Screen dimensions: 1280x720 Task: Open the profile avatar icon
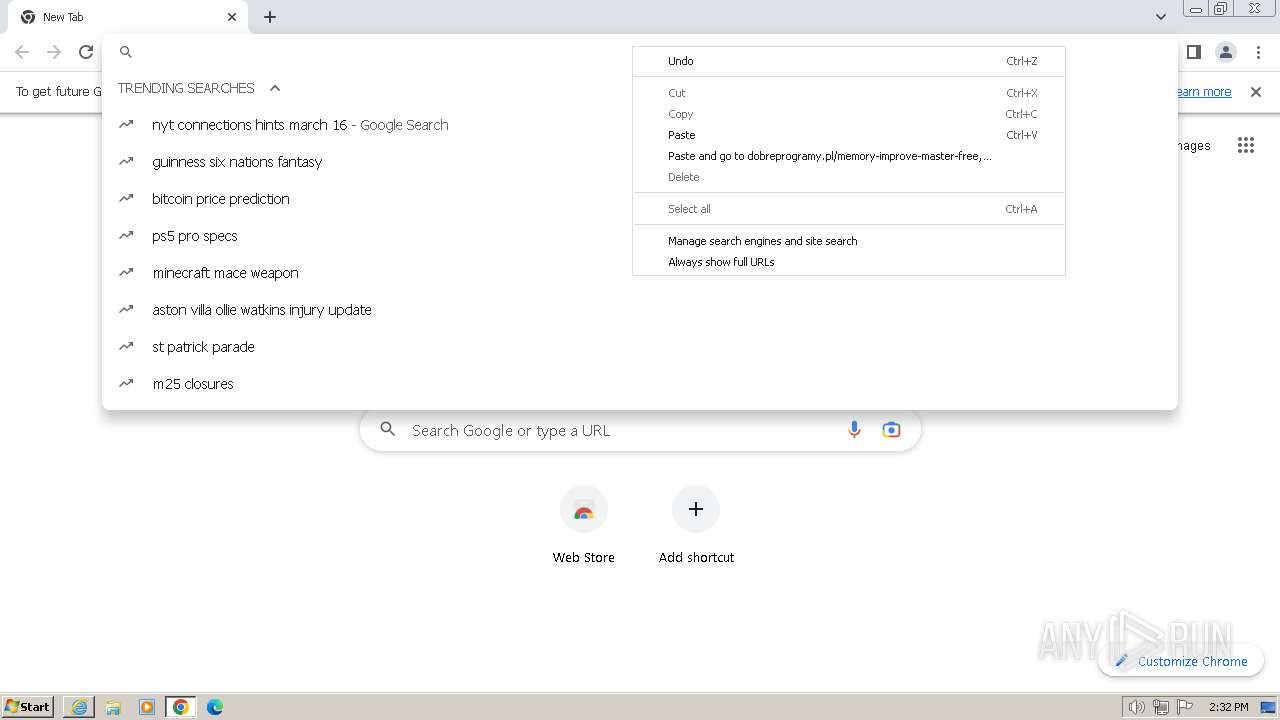click(1226, 52)
